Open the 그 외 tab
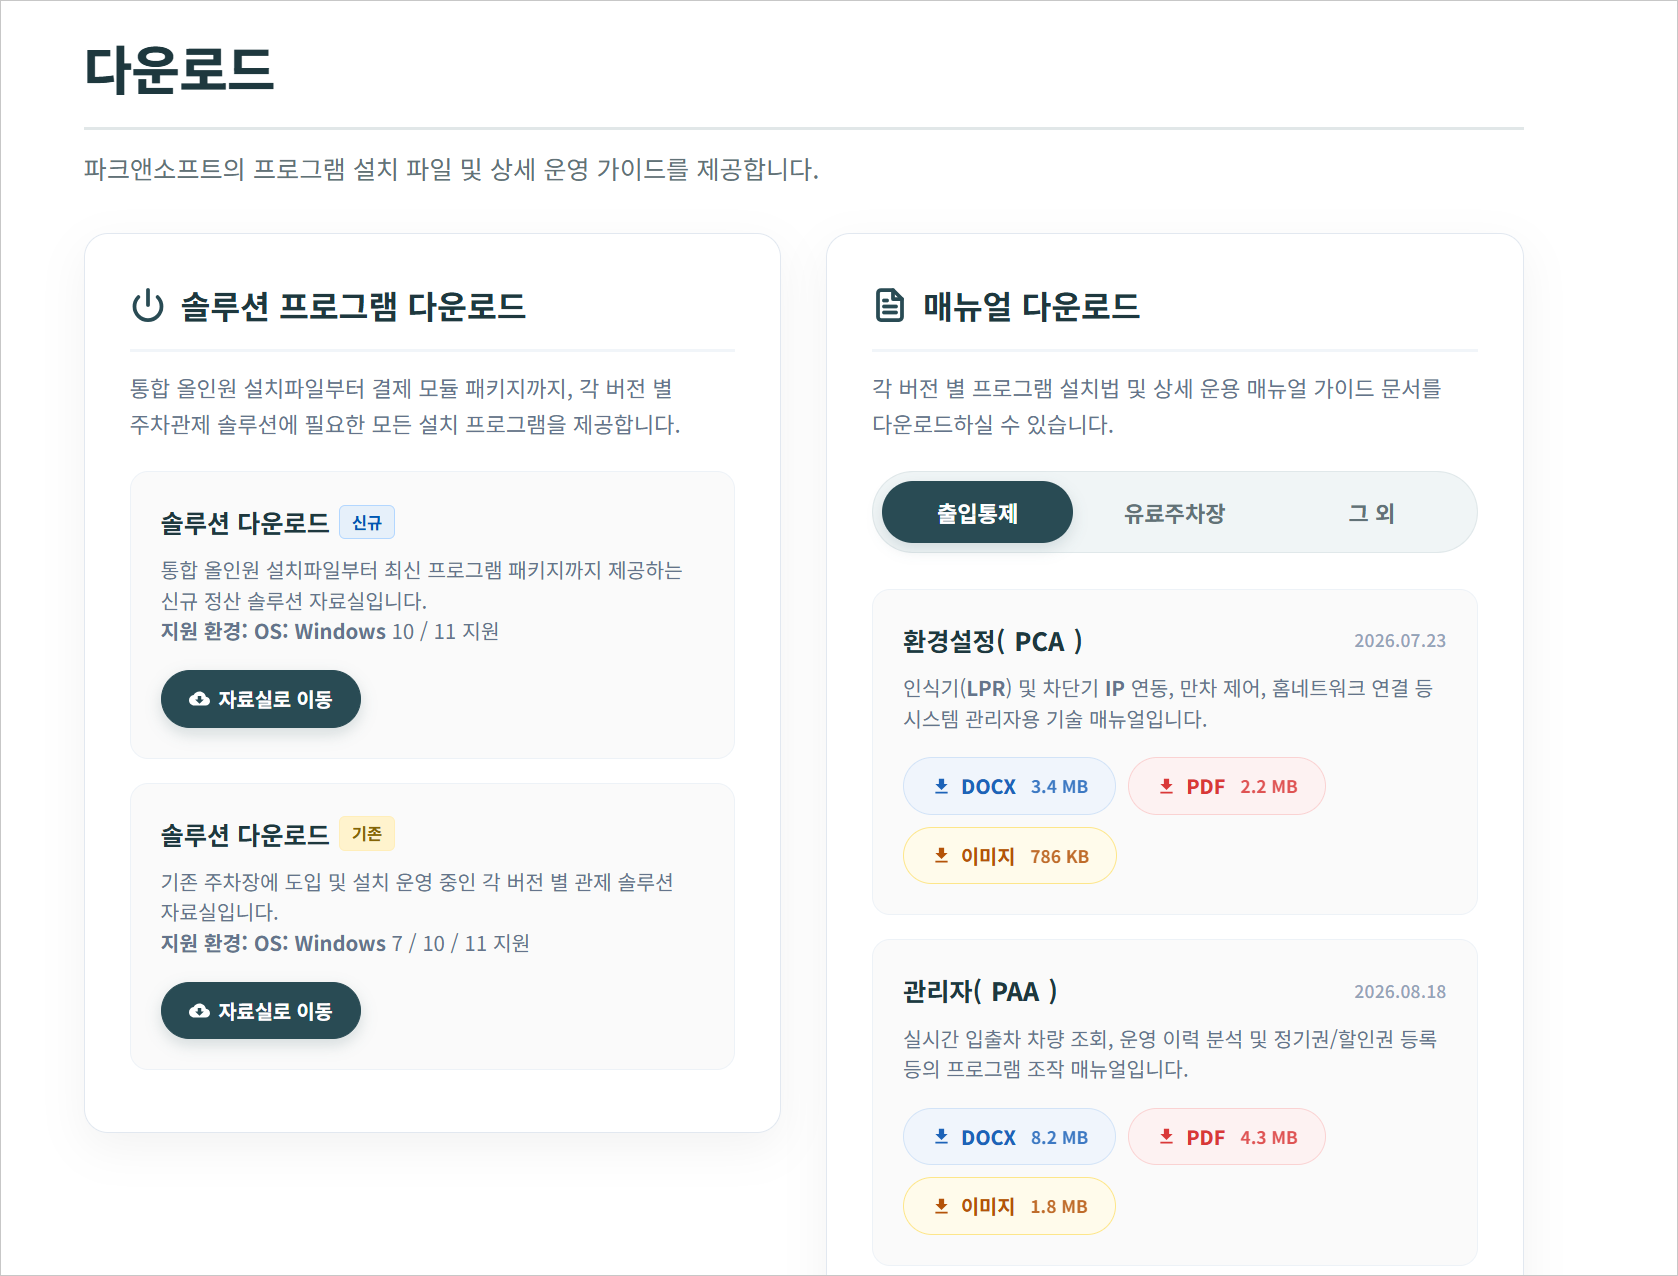 1371,512
